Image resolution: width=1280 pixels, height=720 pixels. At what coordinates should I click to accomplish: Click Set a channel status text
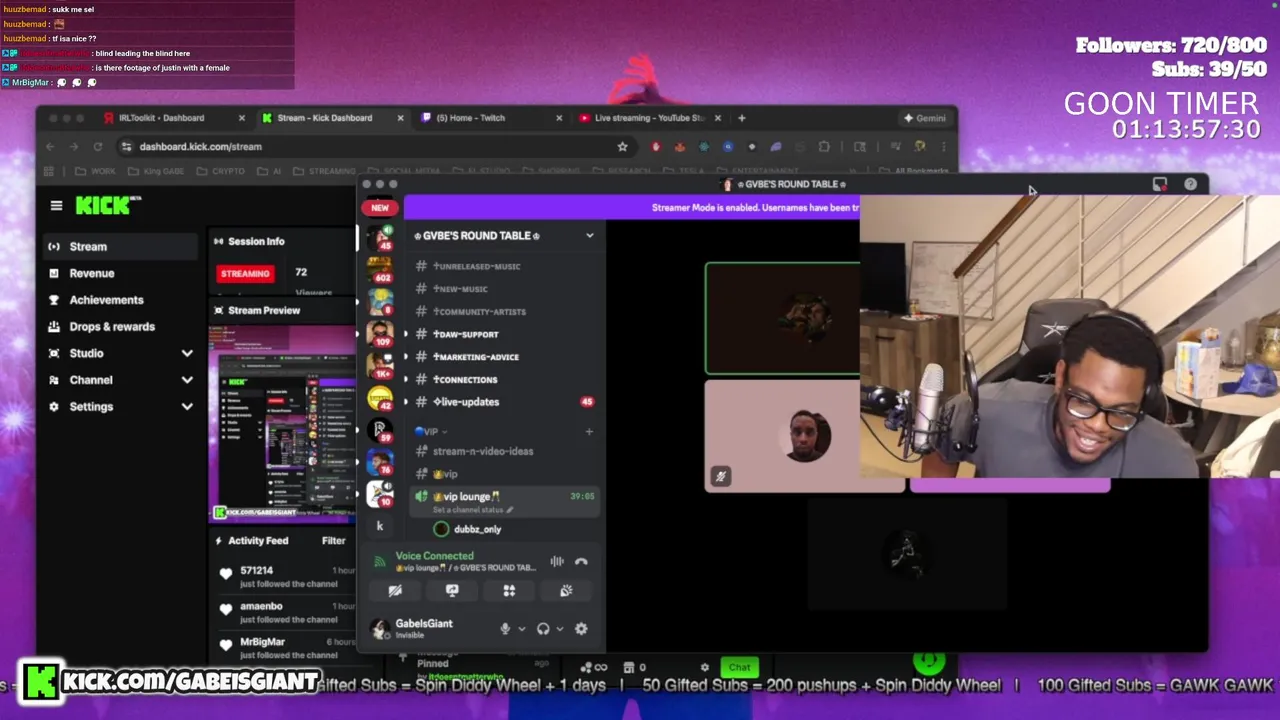point(473,510)
